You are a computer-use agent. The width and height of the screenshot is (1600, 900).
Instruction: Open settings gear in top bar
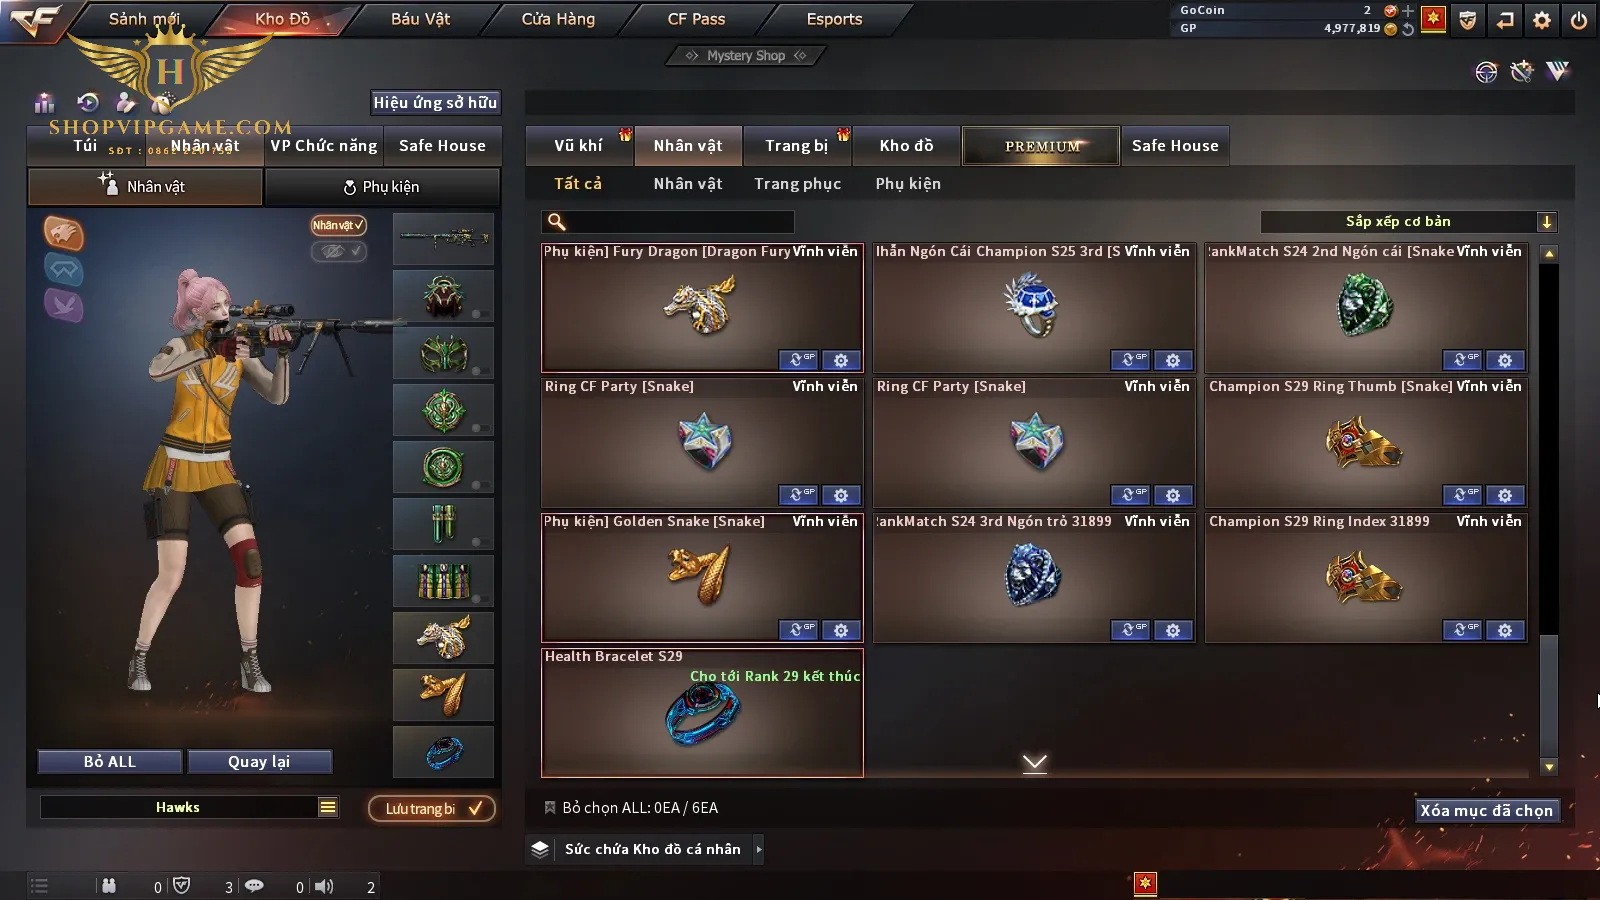point(1542,19)
